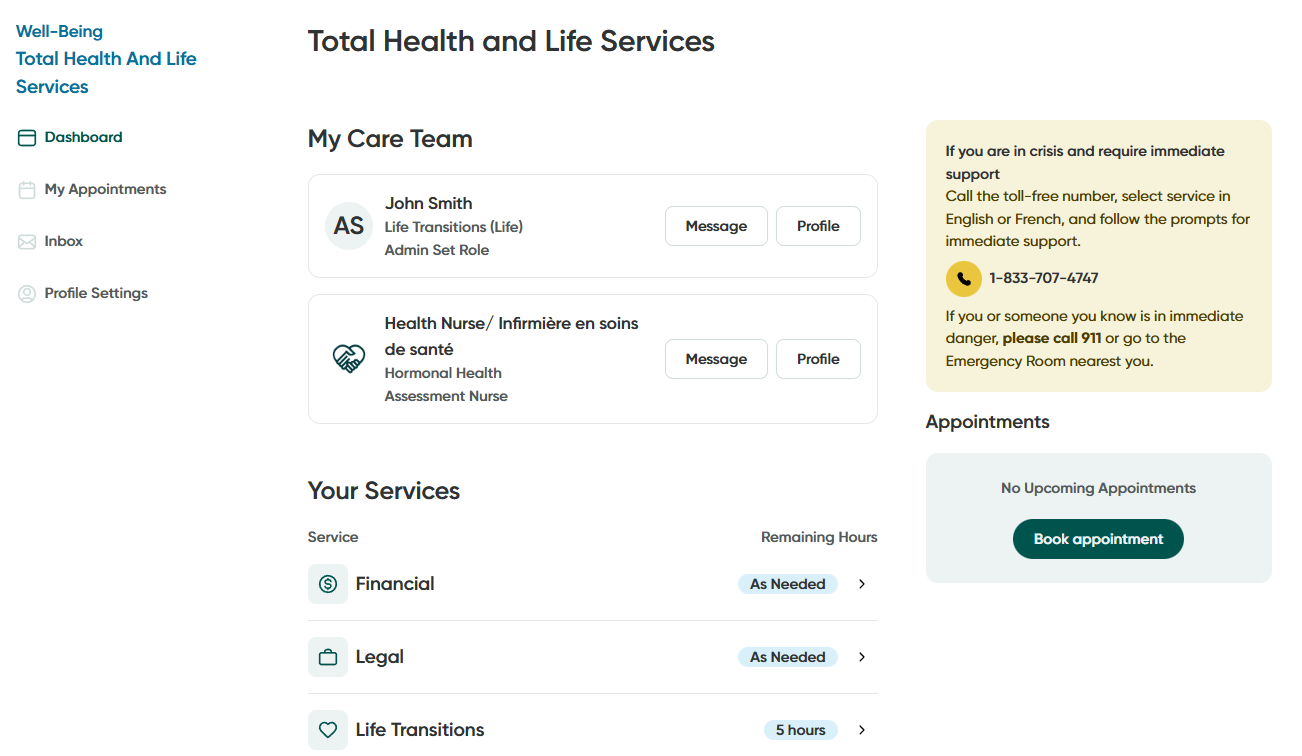1302x756 pixels.
Task: Click the As Needed badge for Legal
Action: click(787, 656)
